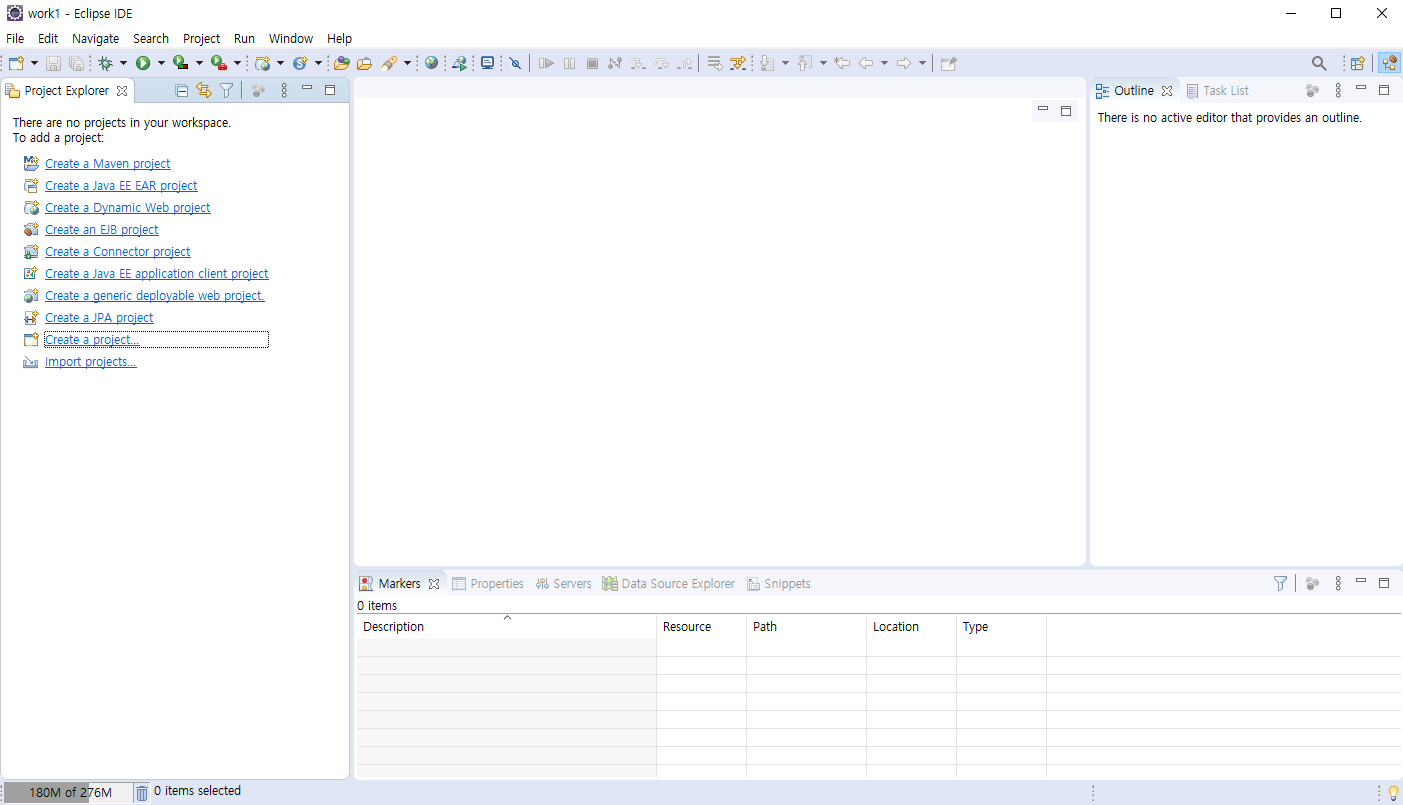
Task: Open the Project menu
Action: 201,38
